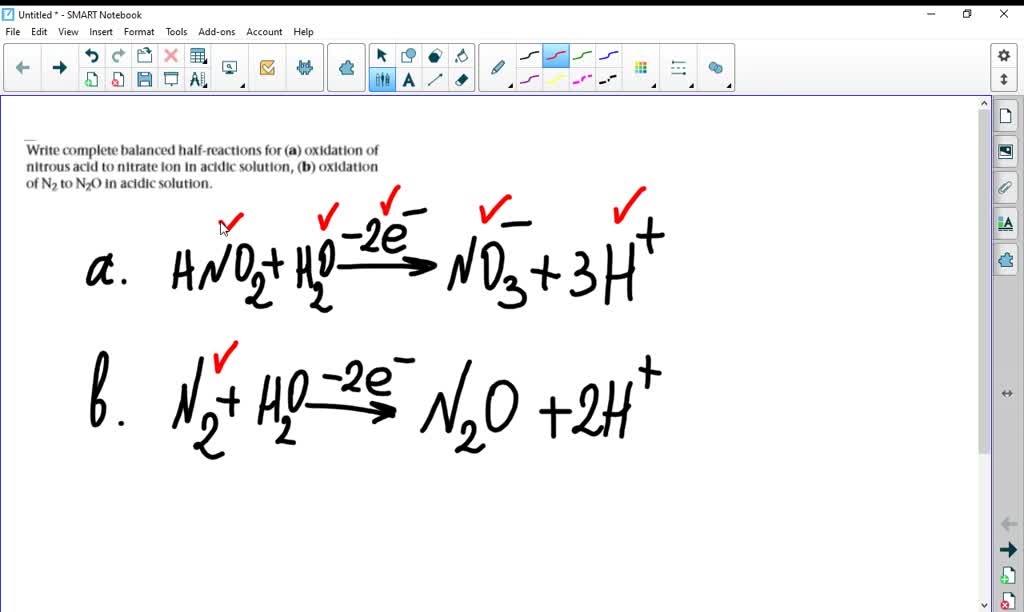This screenshot has height=612, width=1024.
Task: Click the Save document icon
Action: pyautogui.click(x=144, y=79)
